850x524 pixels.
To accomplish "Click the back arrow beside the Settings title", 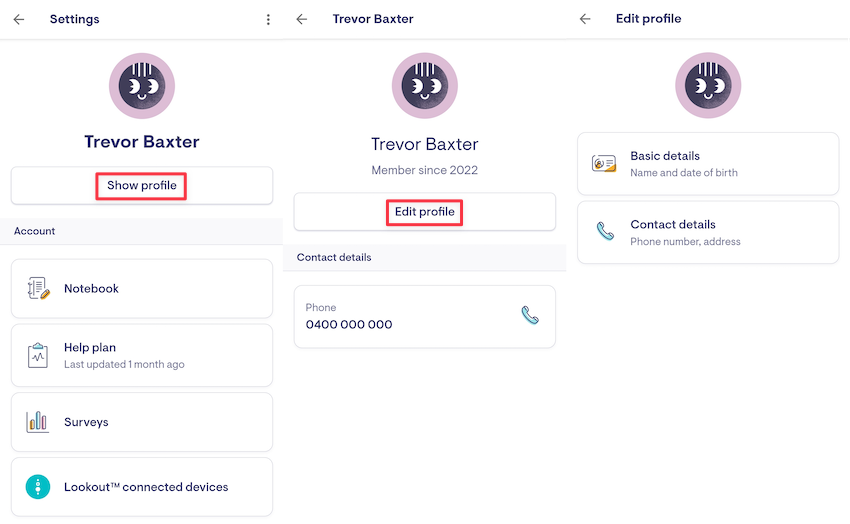I will click(x=19, y=19).
